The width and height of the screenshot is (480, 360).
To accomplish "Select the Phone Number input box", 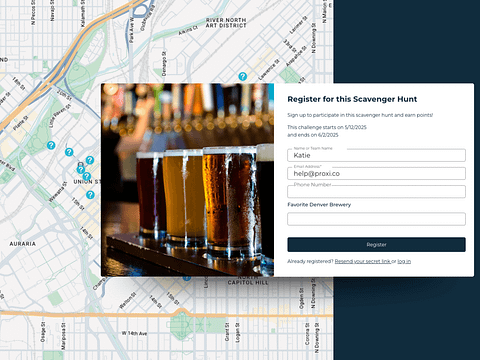I will [x=376, y=192].
